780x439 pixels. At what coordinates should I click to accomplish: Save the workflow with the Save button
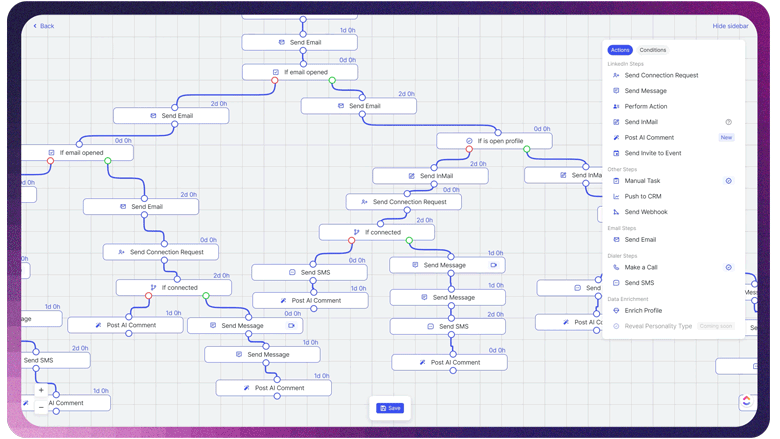390,408
